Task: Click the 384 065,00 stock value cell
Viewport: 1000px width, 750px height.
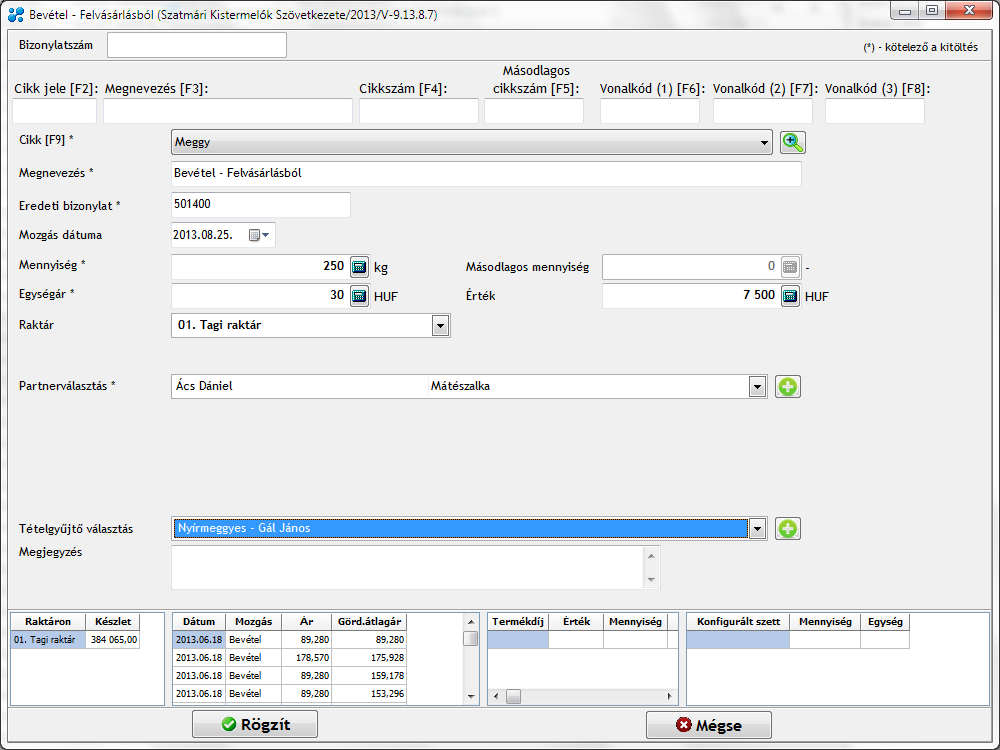Action: pos(113,640)
